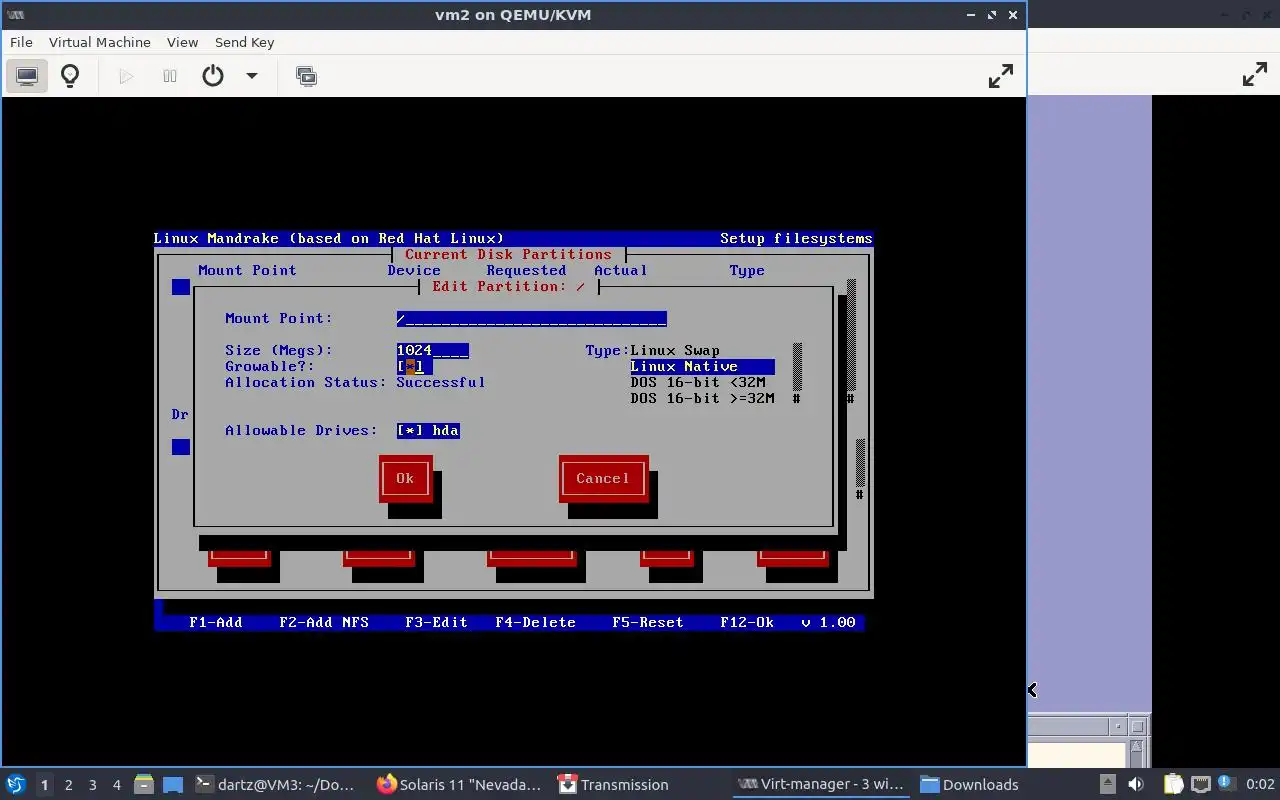The width and height of the screenshot is (1280, 800).
Task: Click the F2-Add NFS footer hint
Action: pyautogui.click(x=324, y=622)
